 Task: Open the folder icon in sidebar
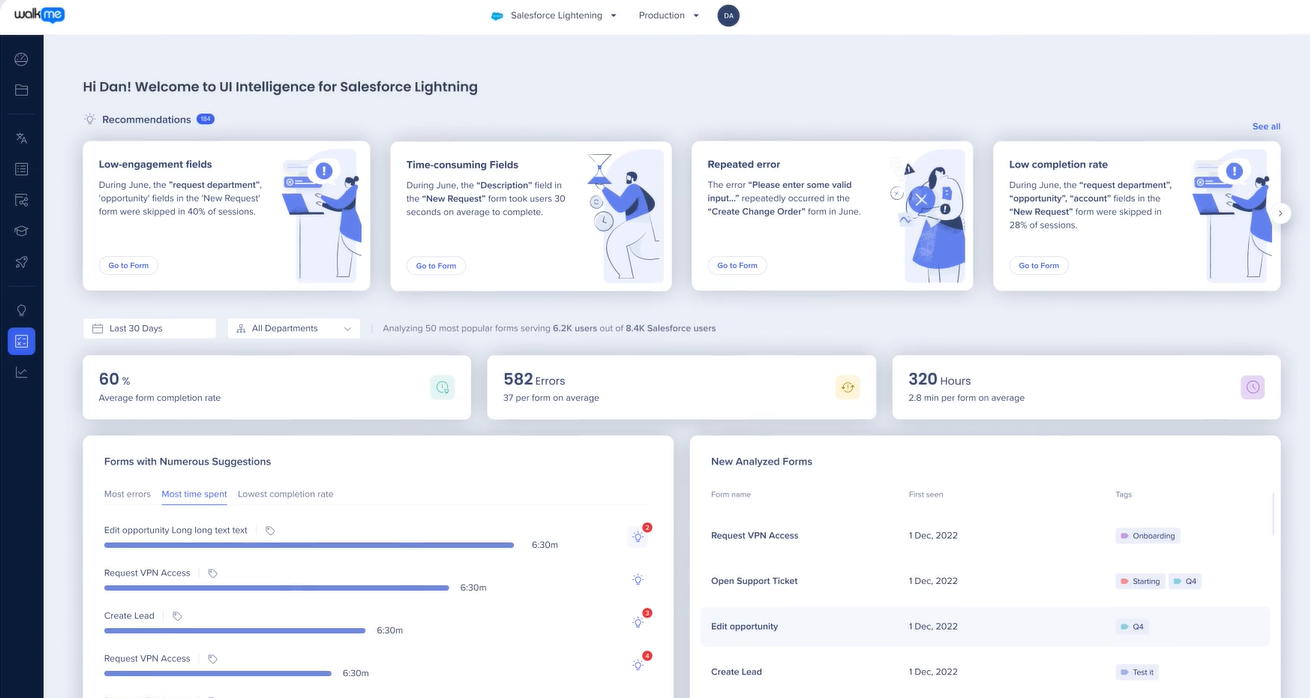click(21, 90)
